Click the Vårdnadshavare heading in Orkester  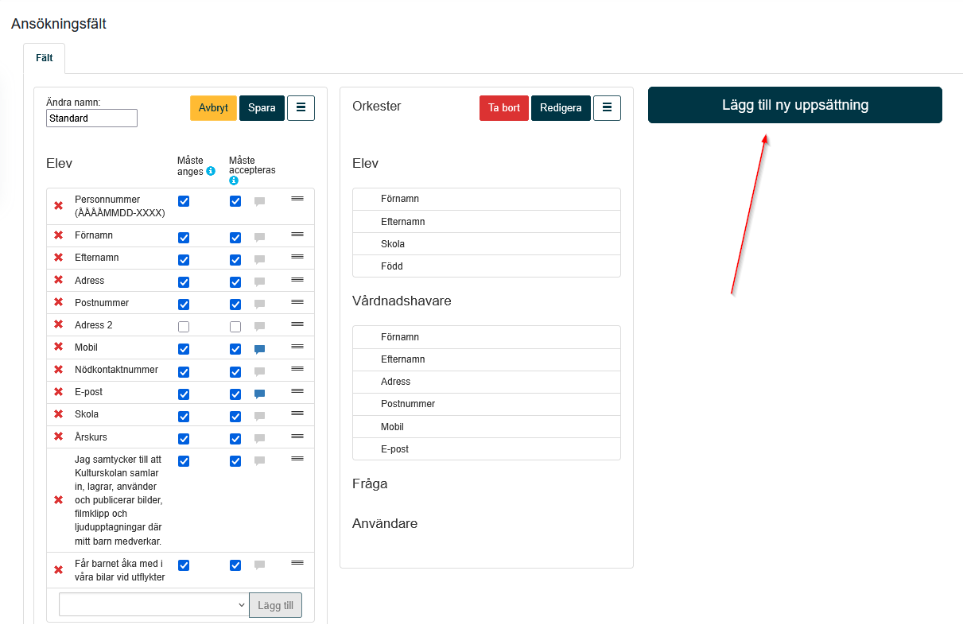tap(402, 301)
